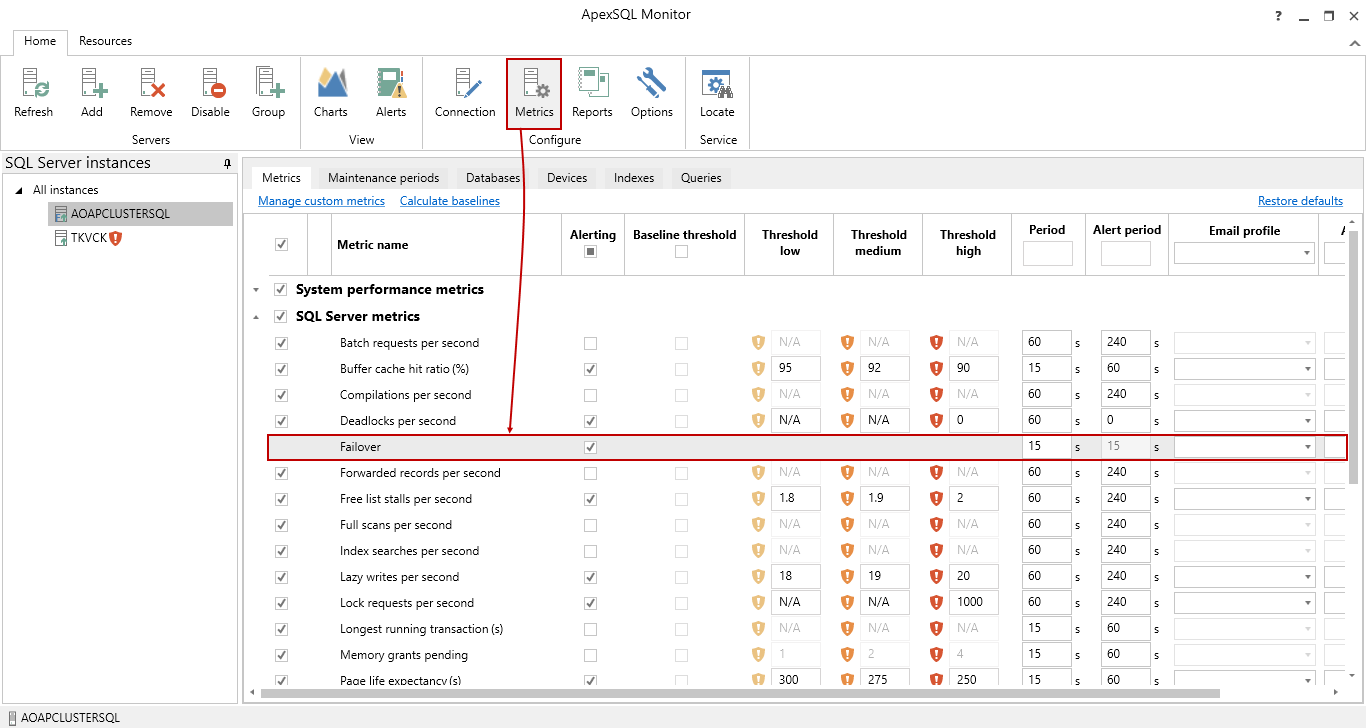Screen dimensions: 1366x728
Task: Open Email profile header dropdown
Action: (1308, 254)
